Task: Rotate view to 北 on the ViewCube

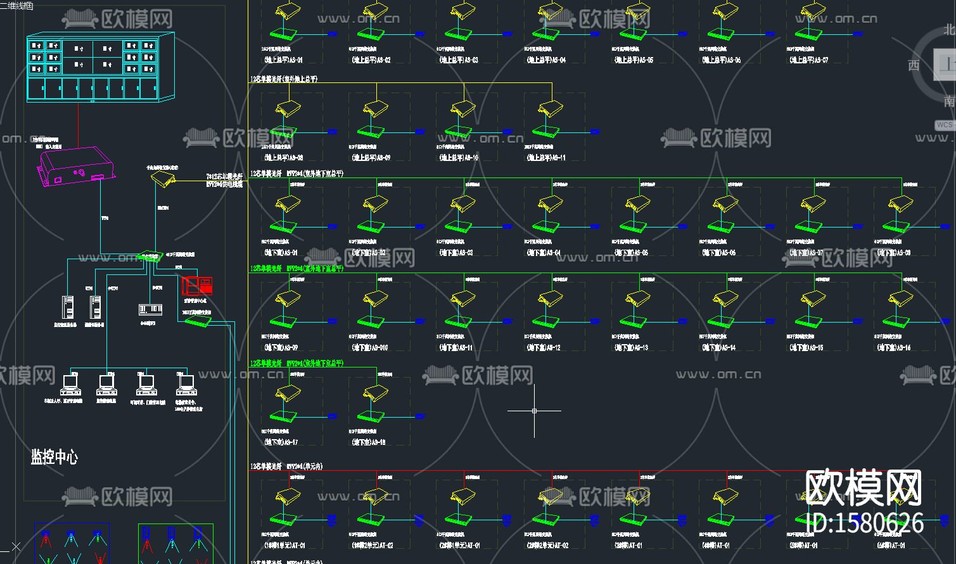Action: (x=949, y=29)
